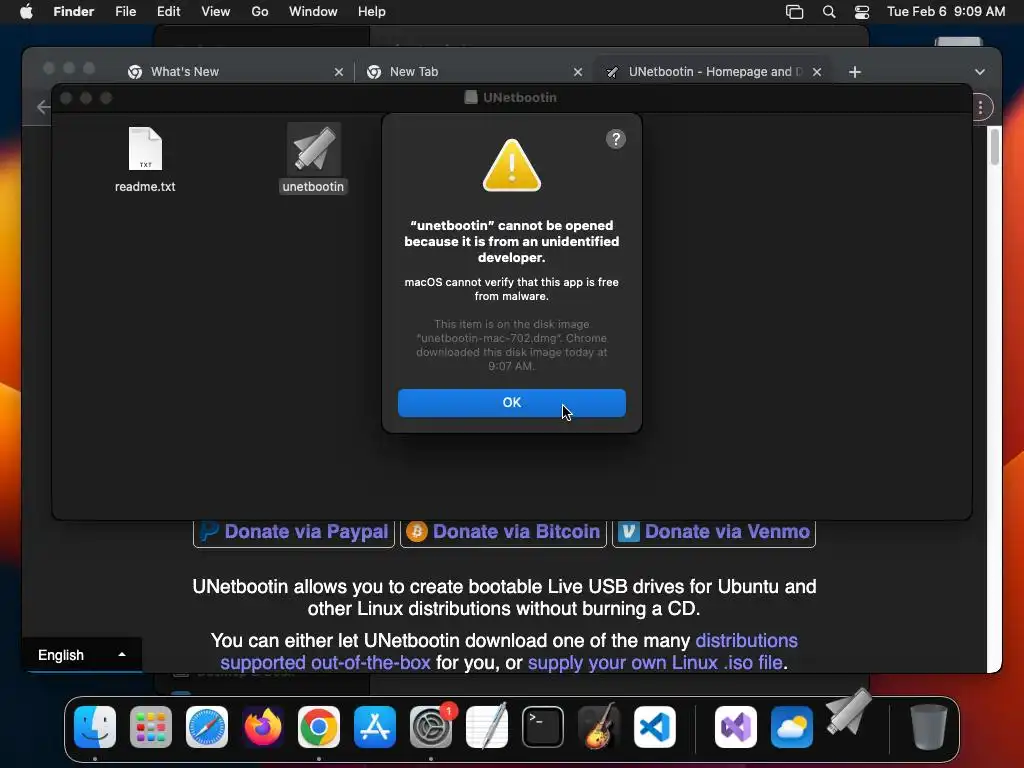Click Donate via Venmo button
Viewport: 1024px width, 768px height.
coord(714,532)
